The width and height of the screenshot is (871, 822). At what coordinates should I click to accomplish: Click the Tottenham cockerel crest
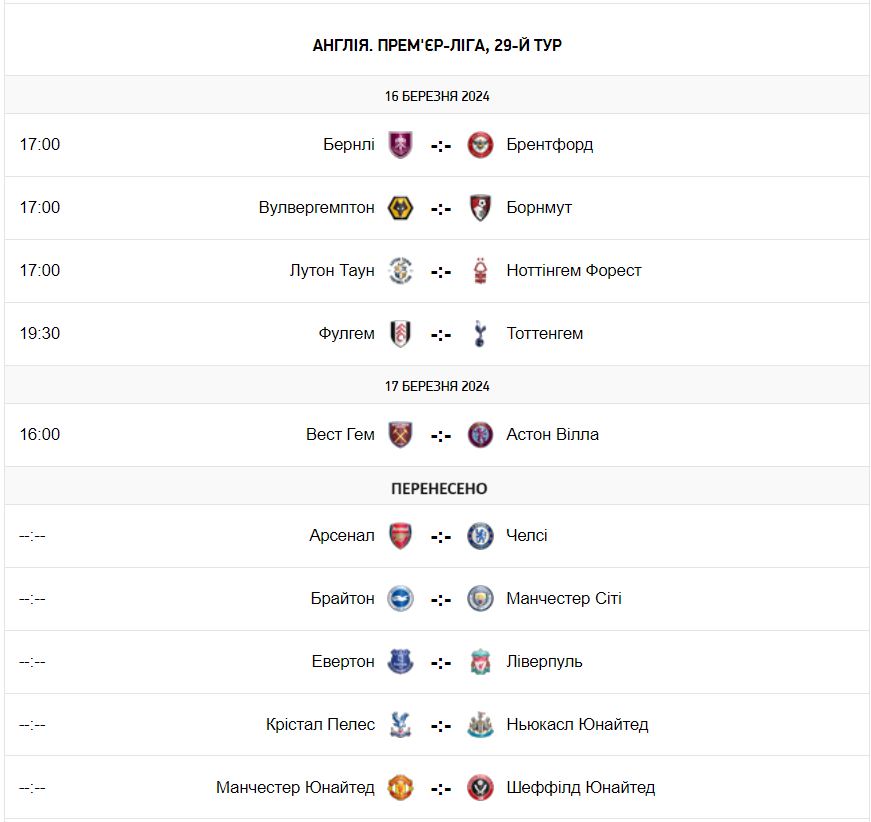[481, 334]
